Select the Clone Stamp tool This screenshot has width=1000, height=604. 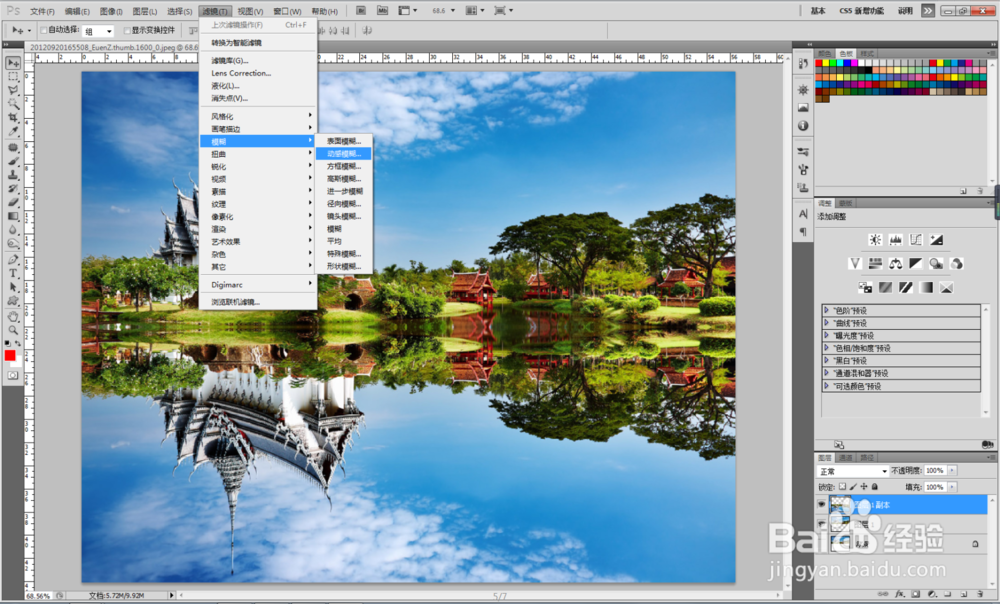click(x=13, y=175)
